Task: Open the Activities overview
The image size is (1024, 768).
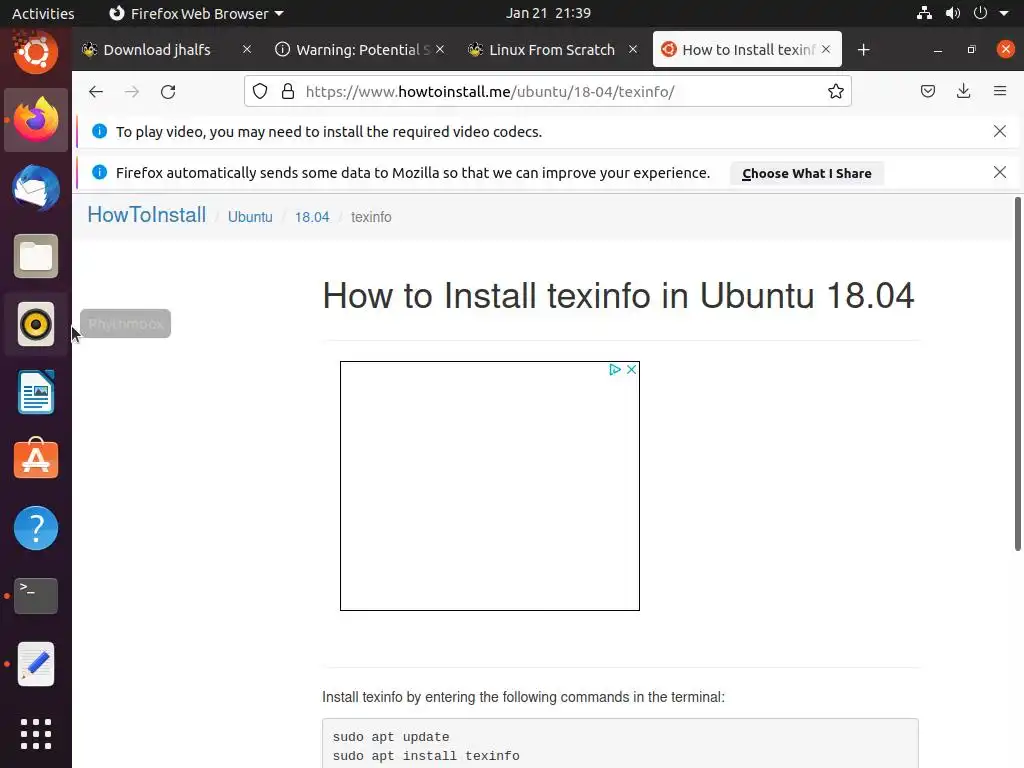Action: point(43,13)
